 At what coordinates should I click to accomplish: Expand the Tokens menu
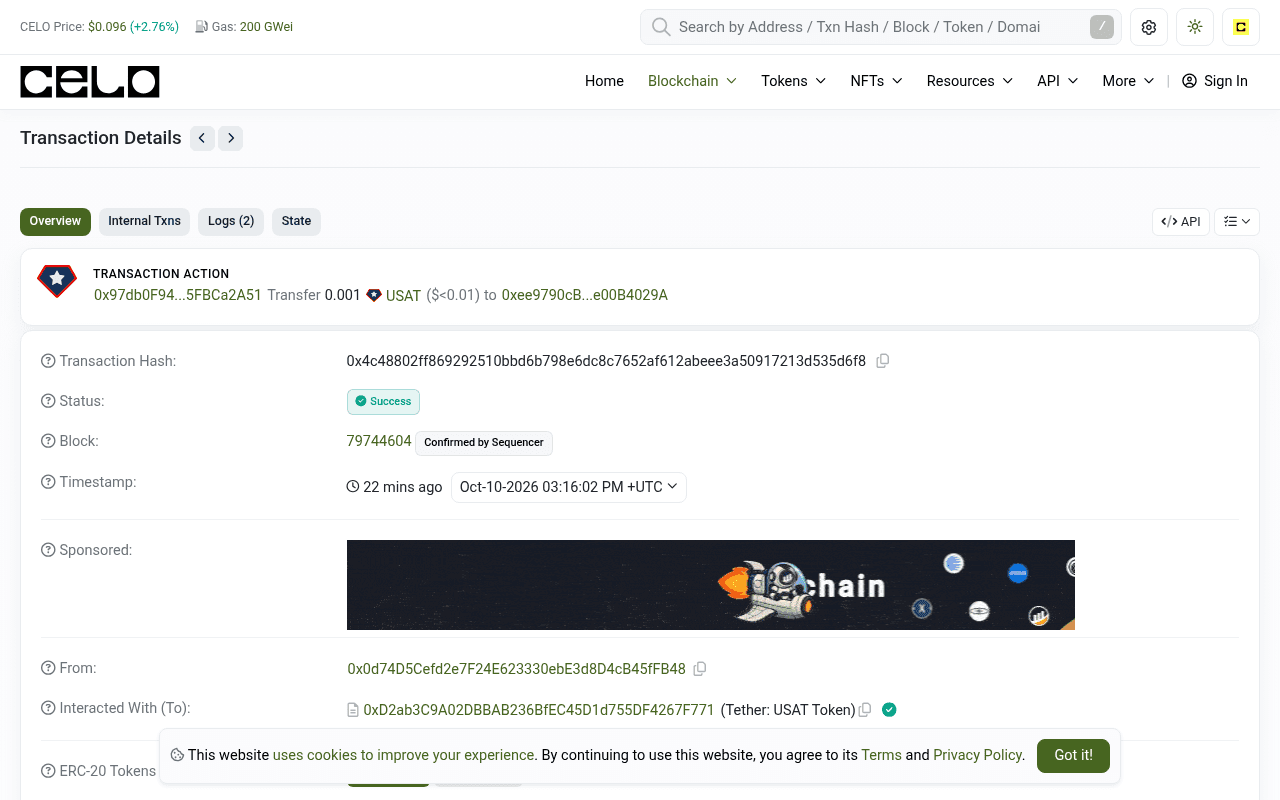pyautogui.click(x=793, y=81)
